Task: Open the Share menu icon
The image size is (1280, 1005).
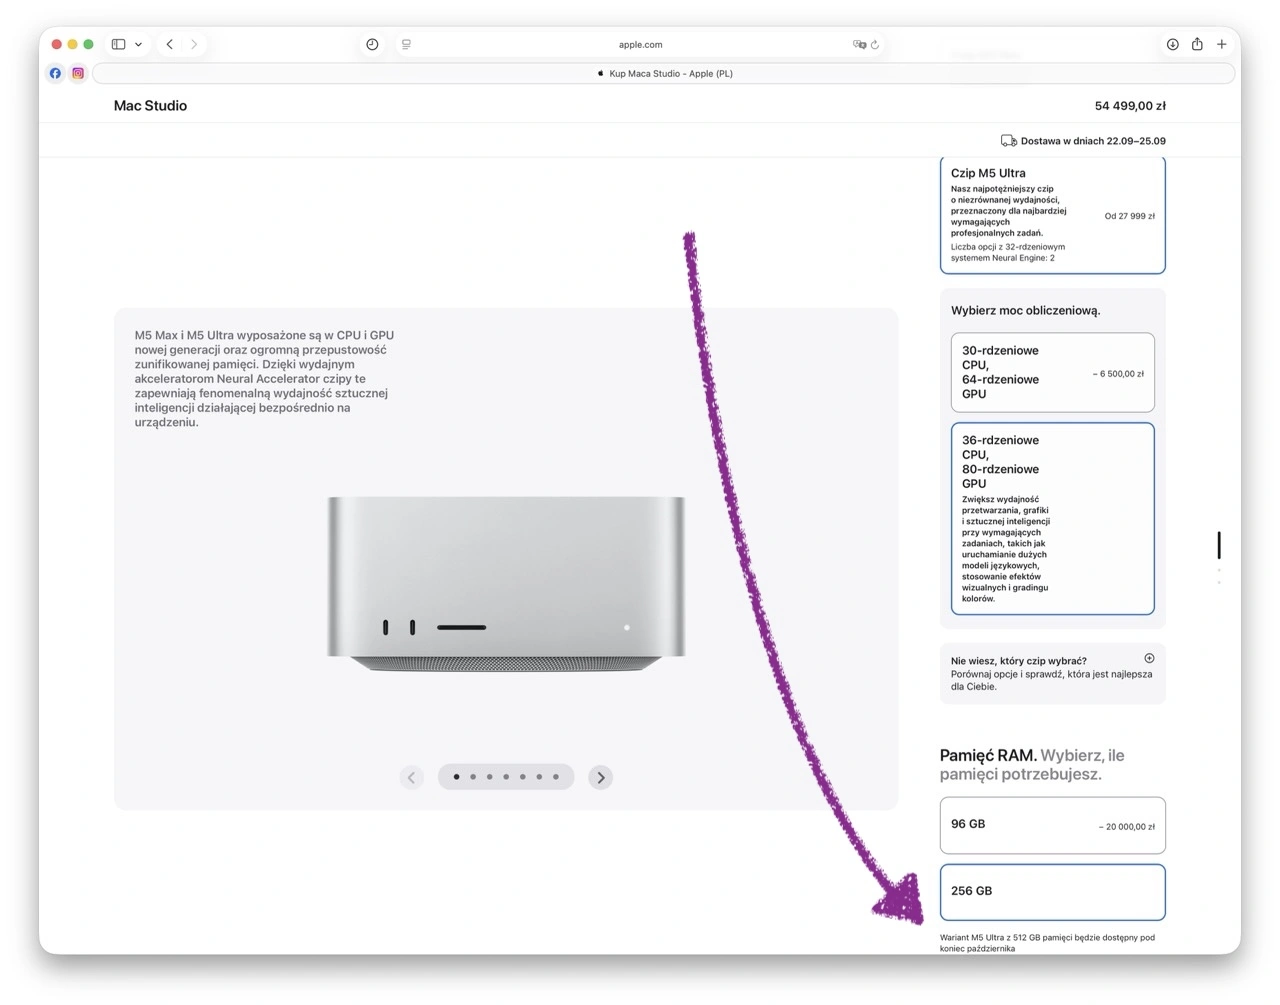Action: pyautogui.click(x=1197, y=44)
